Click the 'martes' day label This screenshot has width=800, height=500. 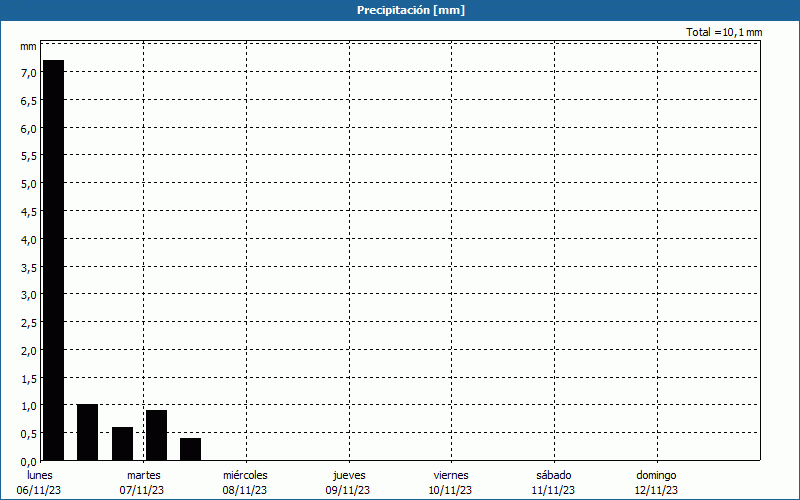144,475
